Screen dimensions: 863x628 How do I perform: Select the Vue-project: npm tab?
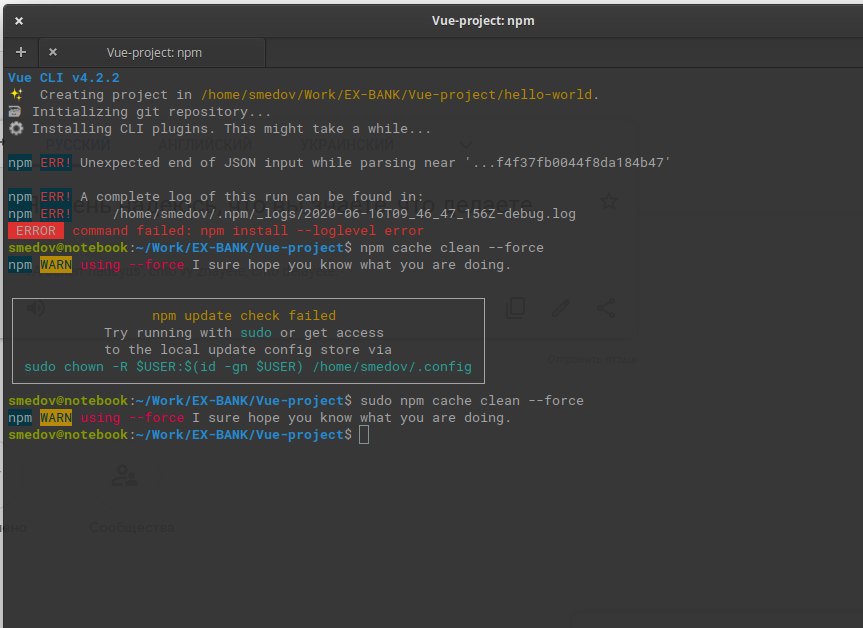tap(152, 53)
